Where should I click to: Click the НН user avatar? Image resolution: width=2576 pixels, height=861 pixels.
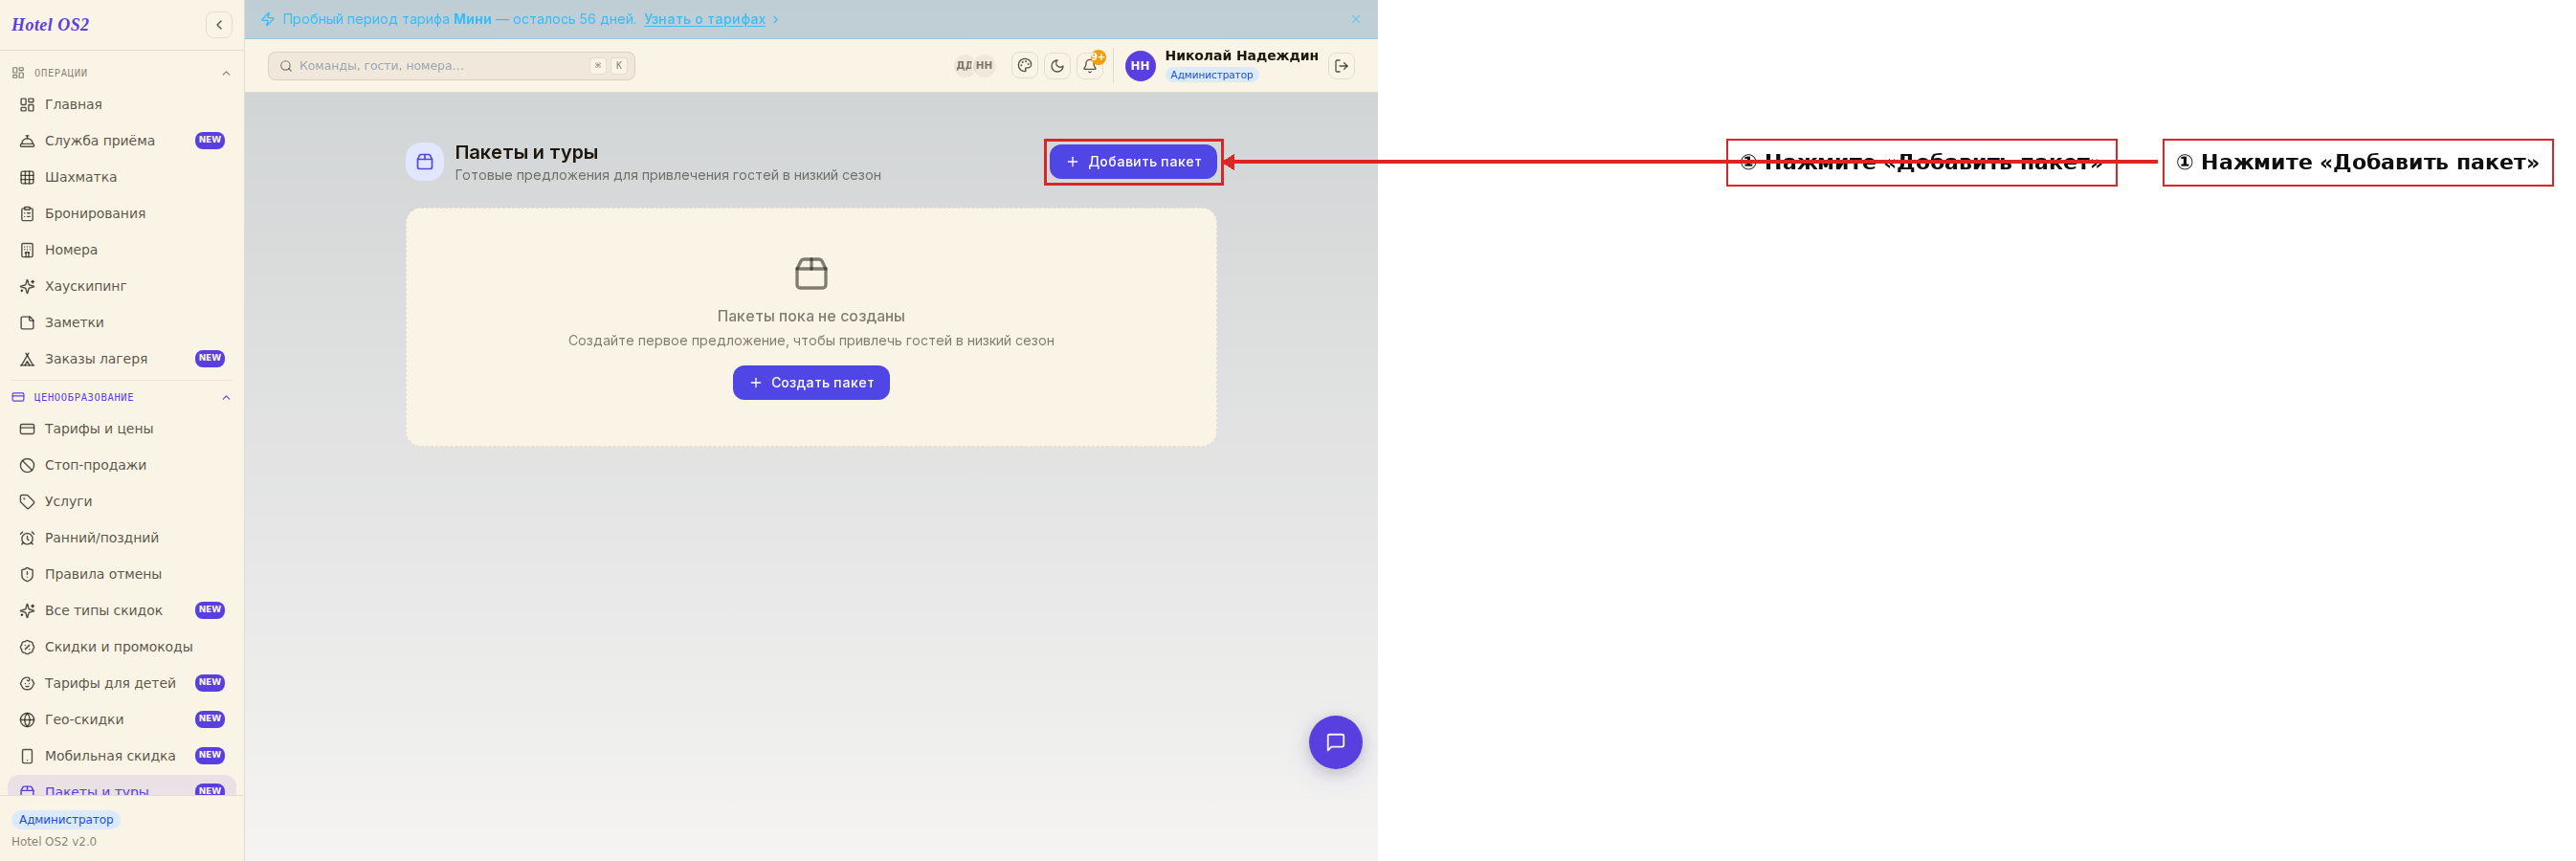point(1140,66)
